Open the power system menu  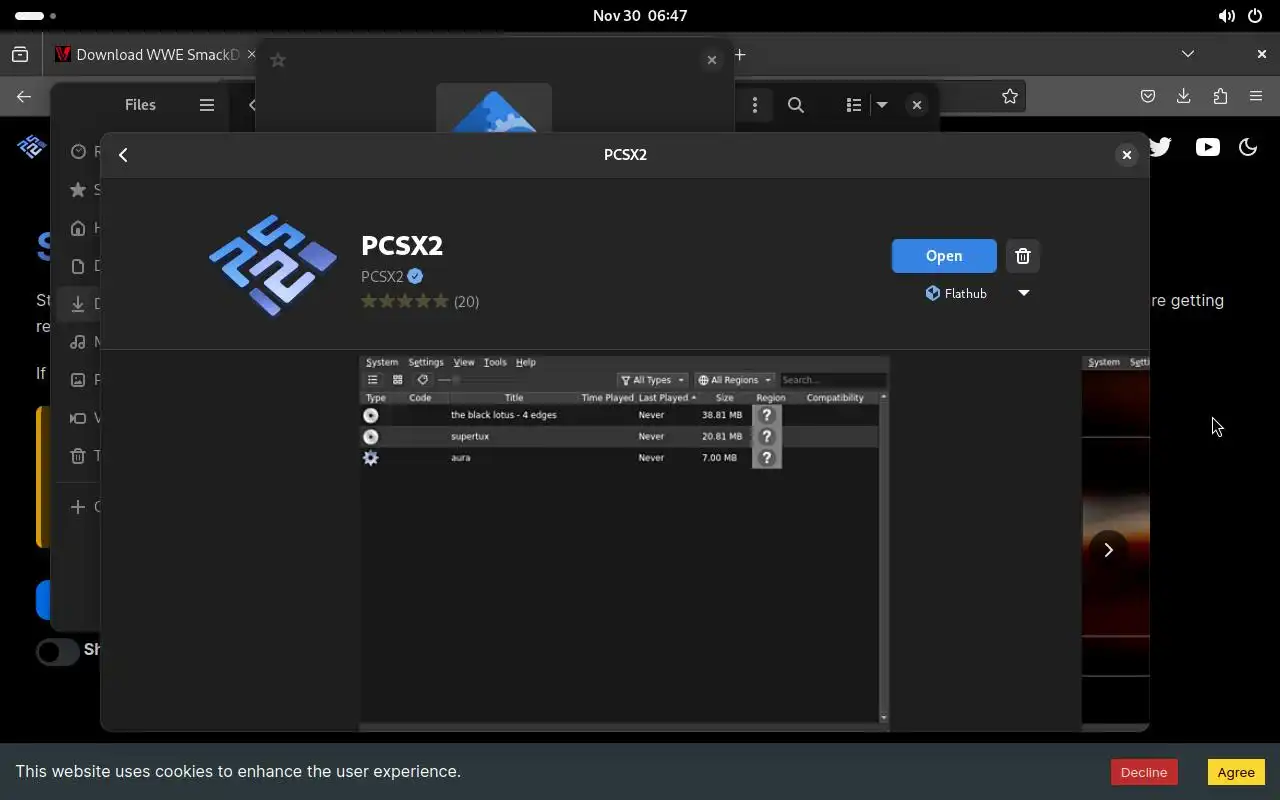[x=1254, y=16]
